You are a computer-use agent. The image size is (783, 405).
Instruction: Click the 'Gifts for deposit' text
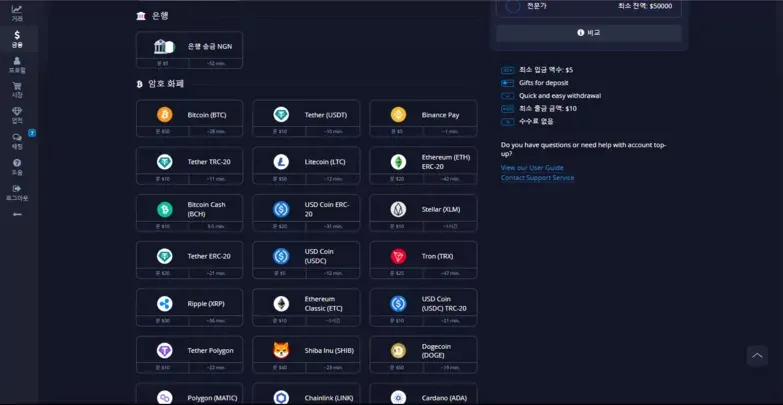click(543, 83)
